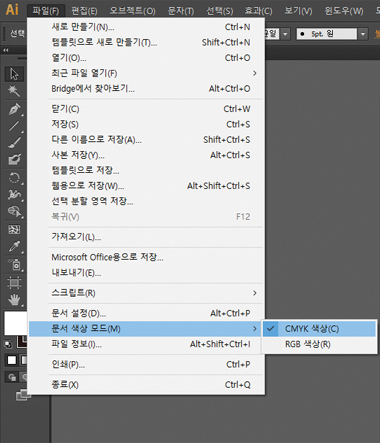Expand the 최근 파일 열기(F) submenu
Viewport: 380px width, 443px height.
(147, 73)
